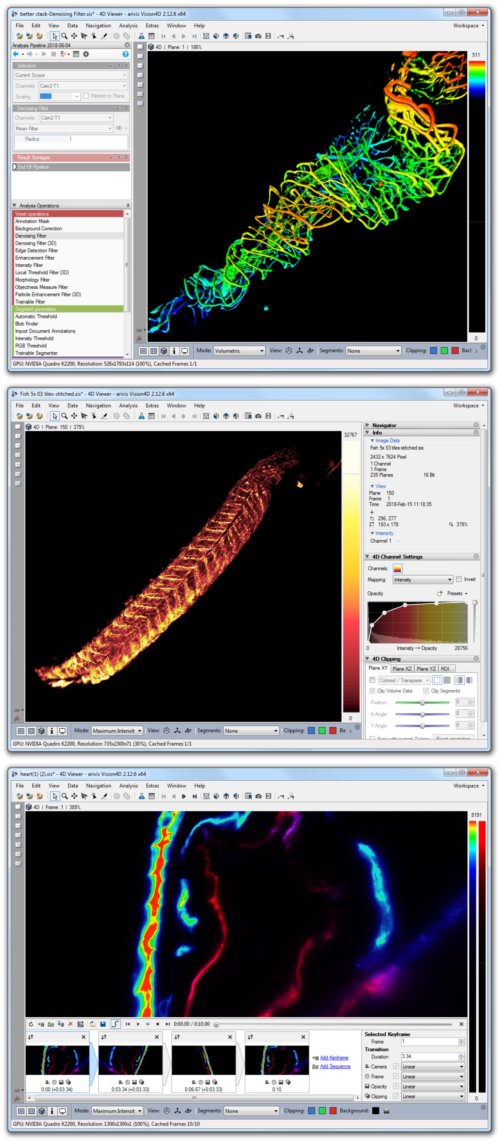Click the Duration field showing 3.34

click(x=430, y=1056)
